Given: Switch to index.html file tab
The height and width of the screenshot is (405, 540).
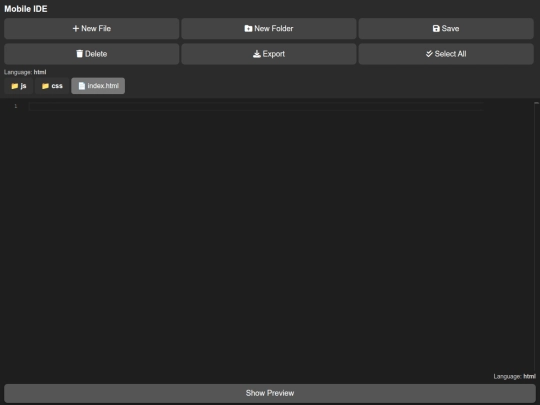Looking at the screenshot, I should [x=98, y=86].
